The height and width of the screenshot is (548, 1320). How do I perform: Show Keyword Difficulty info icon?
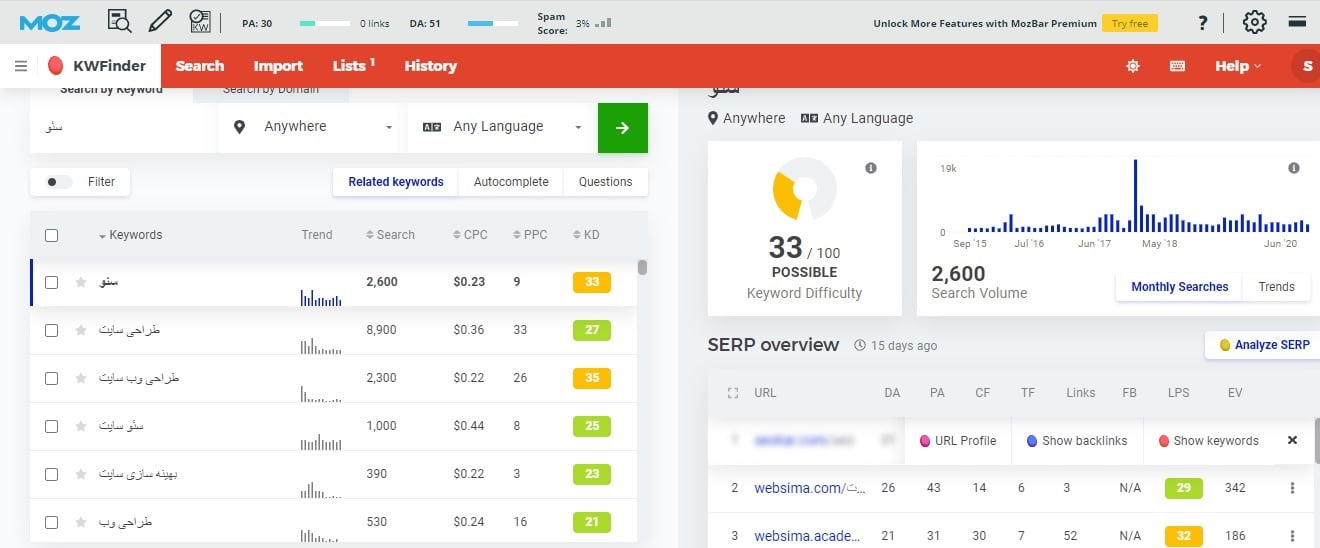coord(871,168)
